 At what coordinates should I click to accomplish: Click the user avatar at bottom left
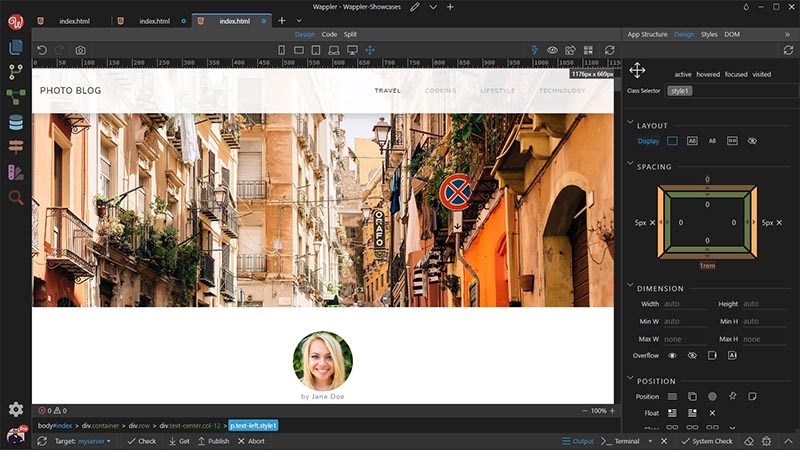pos(16,436)
